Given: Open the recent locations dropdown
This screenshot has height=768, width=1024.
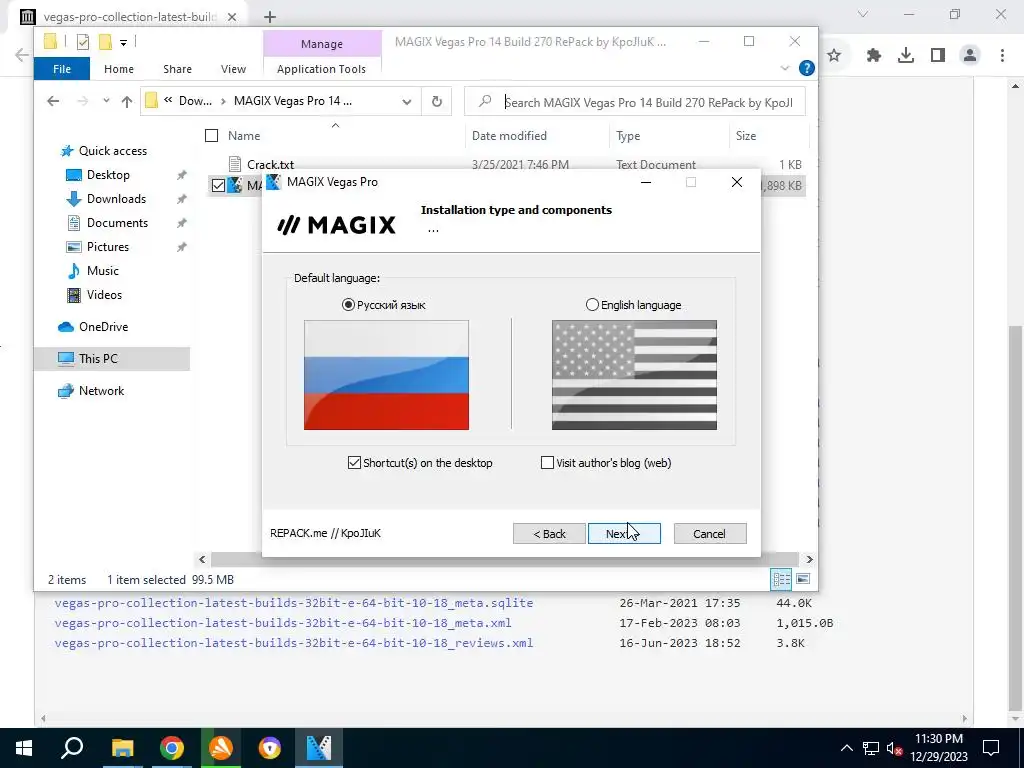Looking at the screenshot, I should 106,101.
